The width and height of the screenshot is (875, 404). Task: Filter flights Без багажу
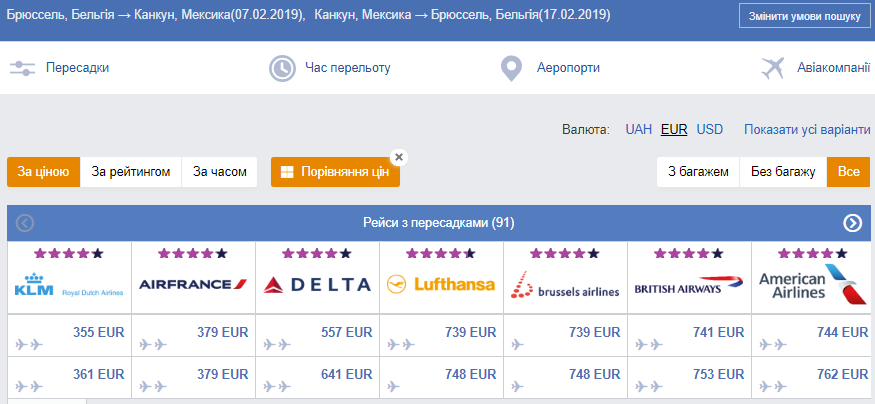pos(783,172)
